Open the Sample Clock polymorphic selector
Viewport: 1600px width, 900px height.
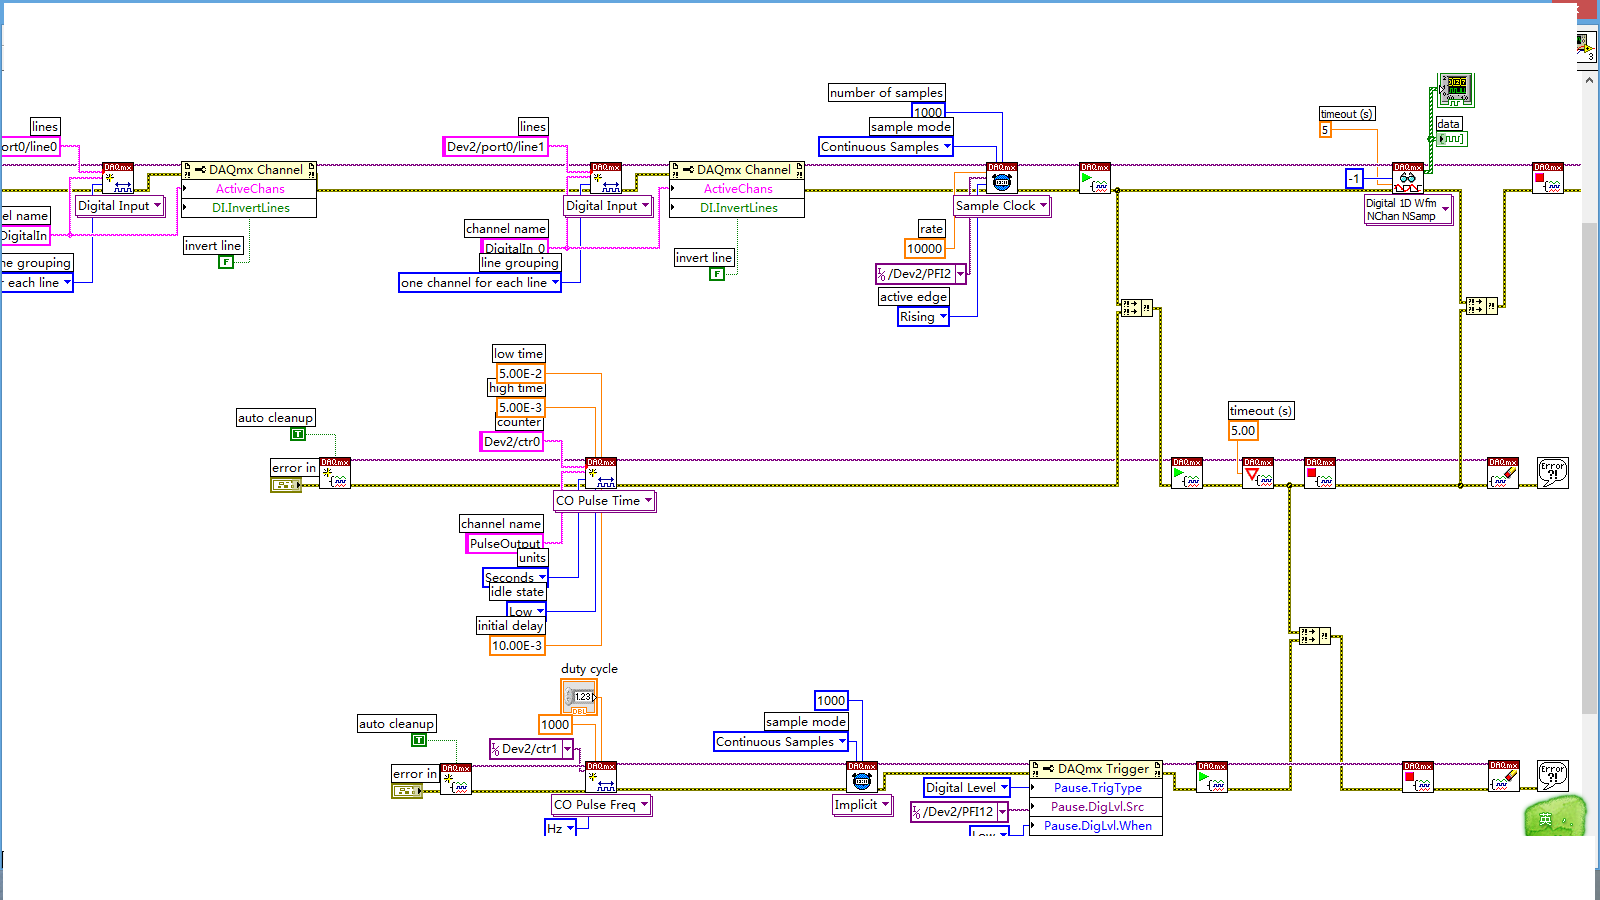coord(1002,206)
